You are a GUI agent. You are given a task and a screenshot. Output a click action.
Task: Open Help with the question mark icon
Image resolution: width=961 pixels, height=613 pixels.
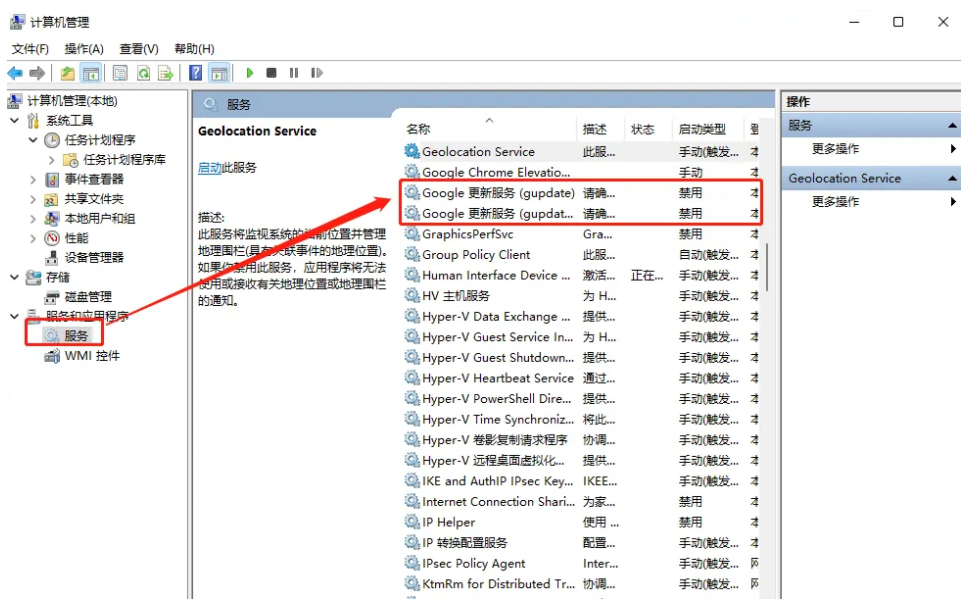[x=195, y=73]
